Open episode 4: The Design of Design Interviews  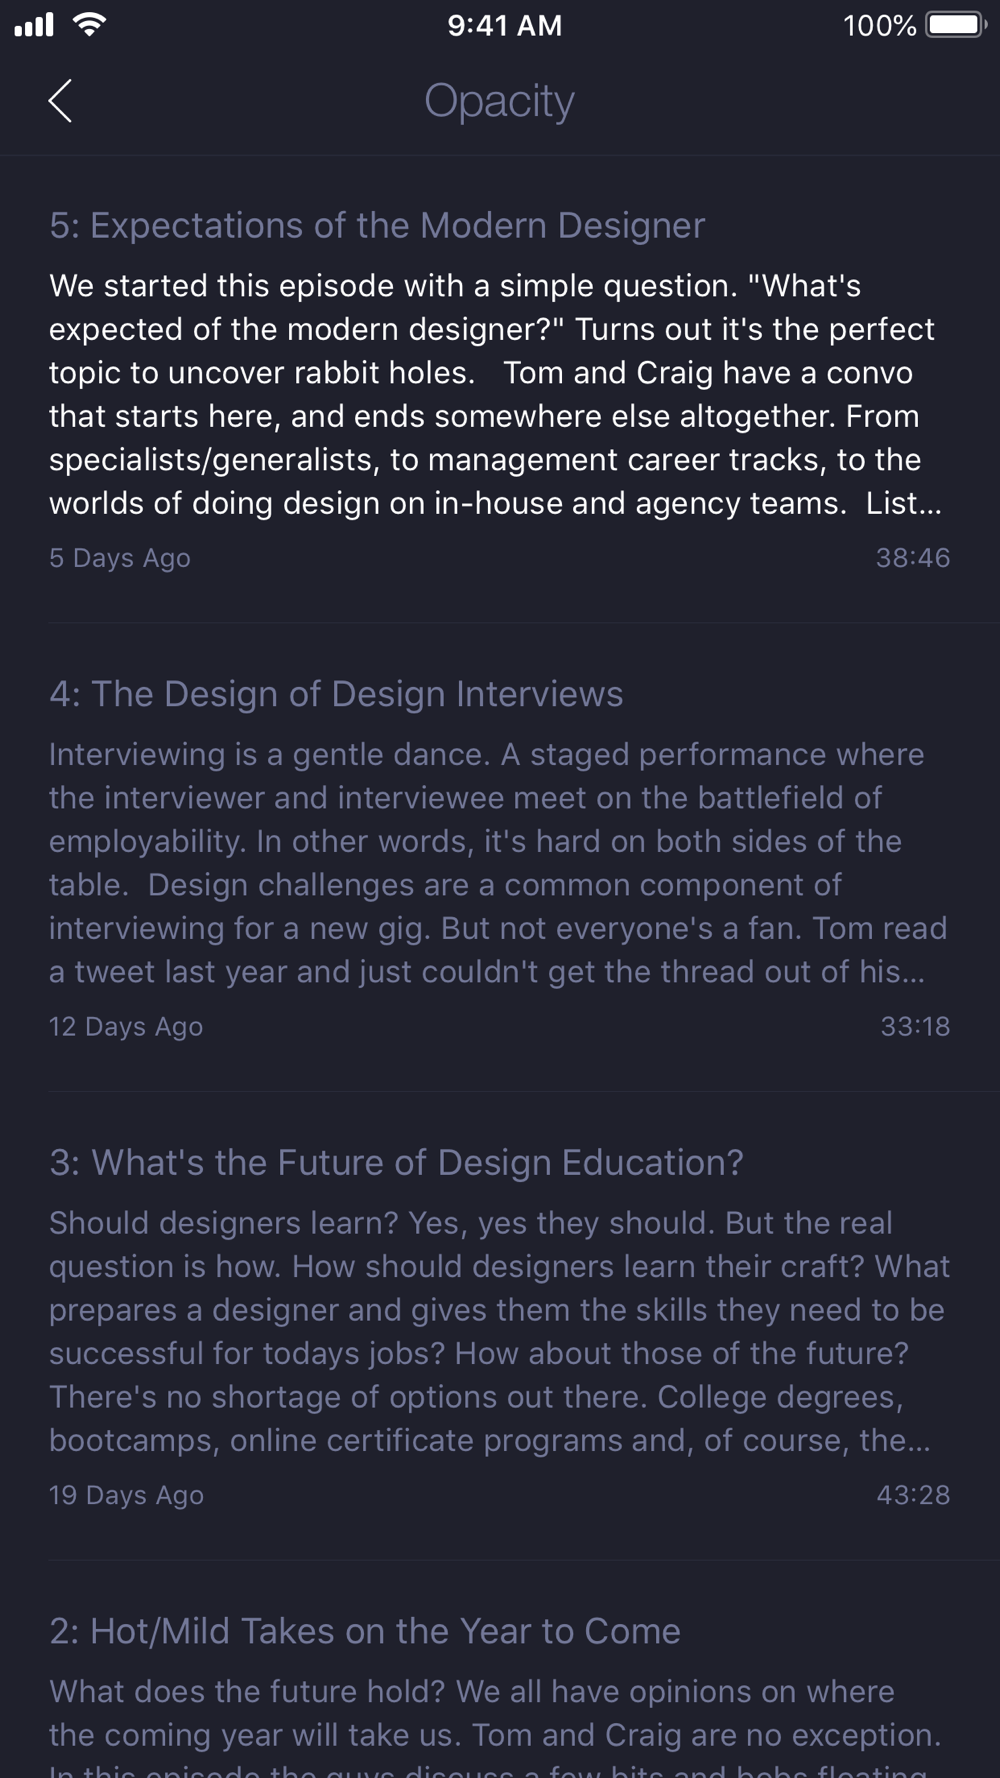[336, 694]
